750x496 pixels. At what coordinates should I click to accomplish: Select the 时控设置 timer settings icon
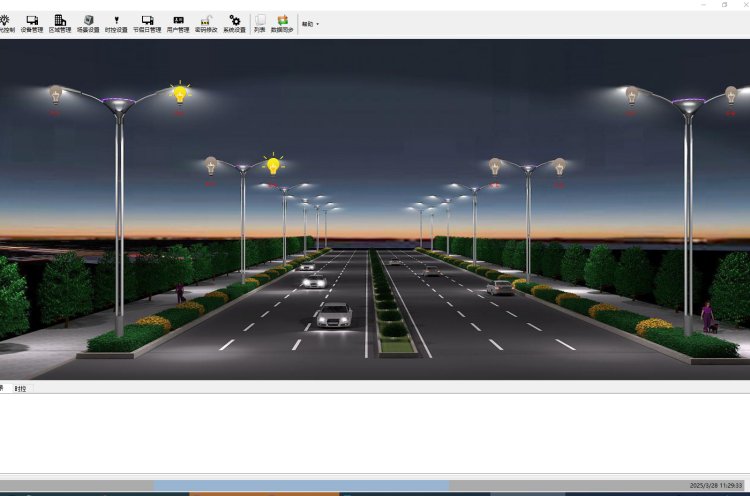tap(117, 23)
